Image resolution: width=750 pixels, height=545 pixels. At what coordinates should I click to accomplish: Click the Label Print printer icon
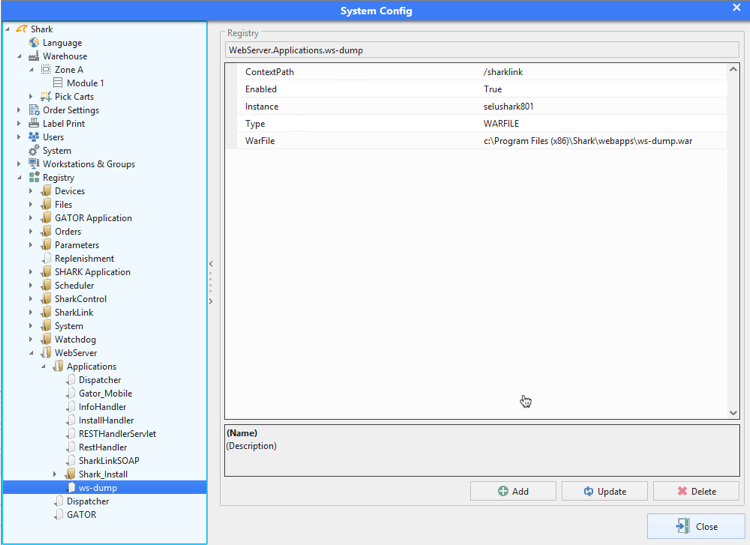[x=33, y=123]
